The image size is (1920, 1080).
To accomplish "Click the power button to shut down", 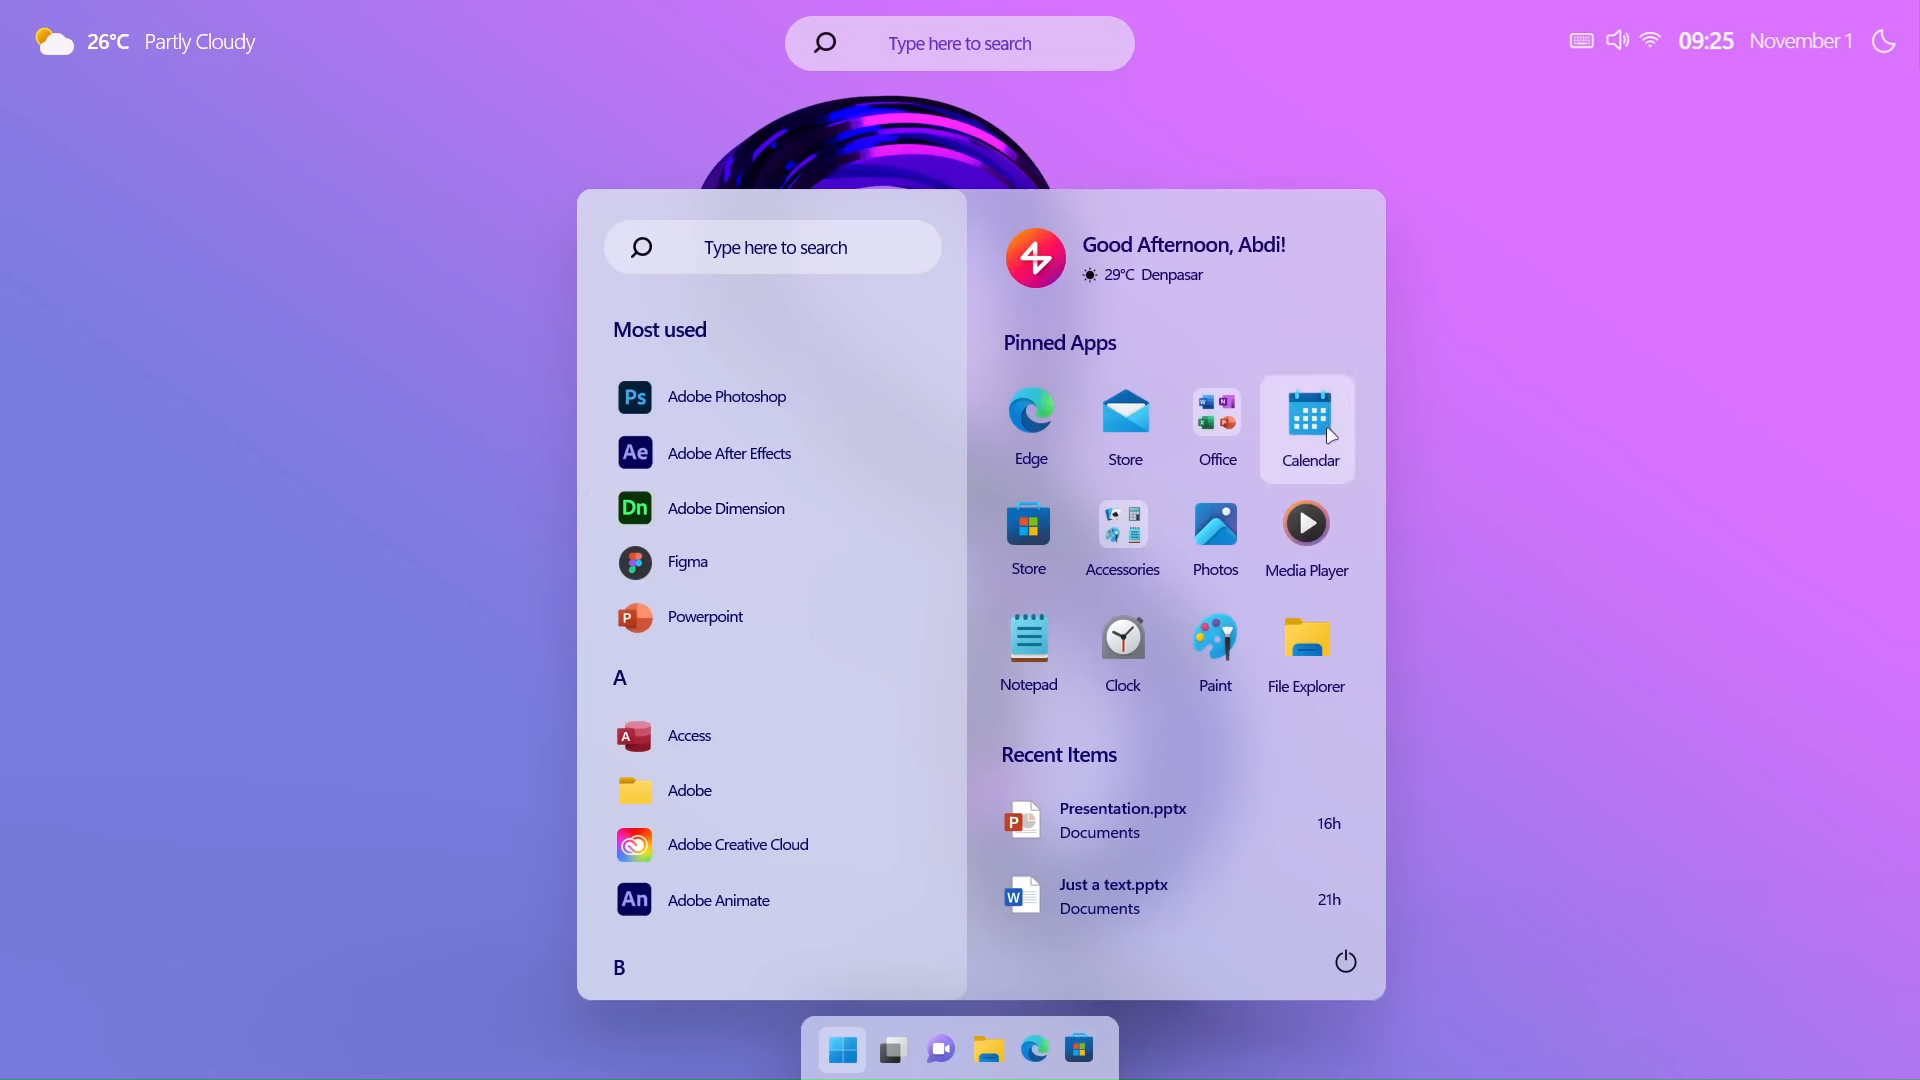I will (x=1345, y=960).
